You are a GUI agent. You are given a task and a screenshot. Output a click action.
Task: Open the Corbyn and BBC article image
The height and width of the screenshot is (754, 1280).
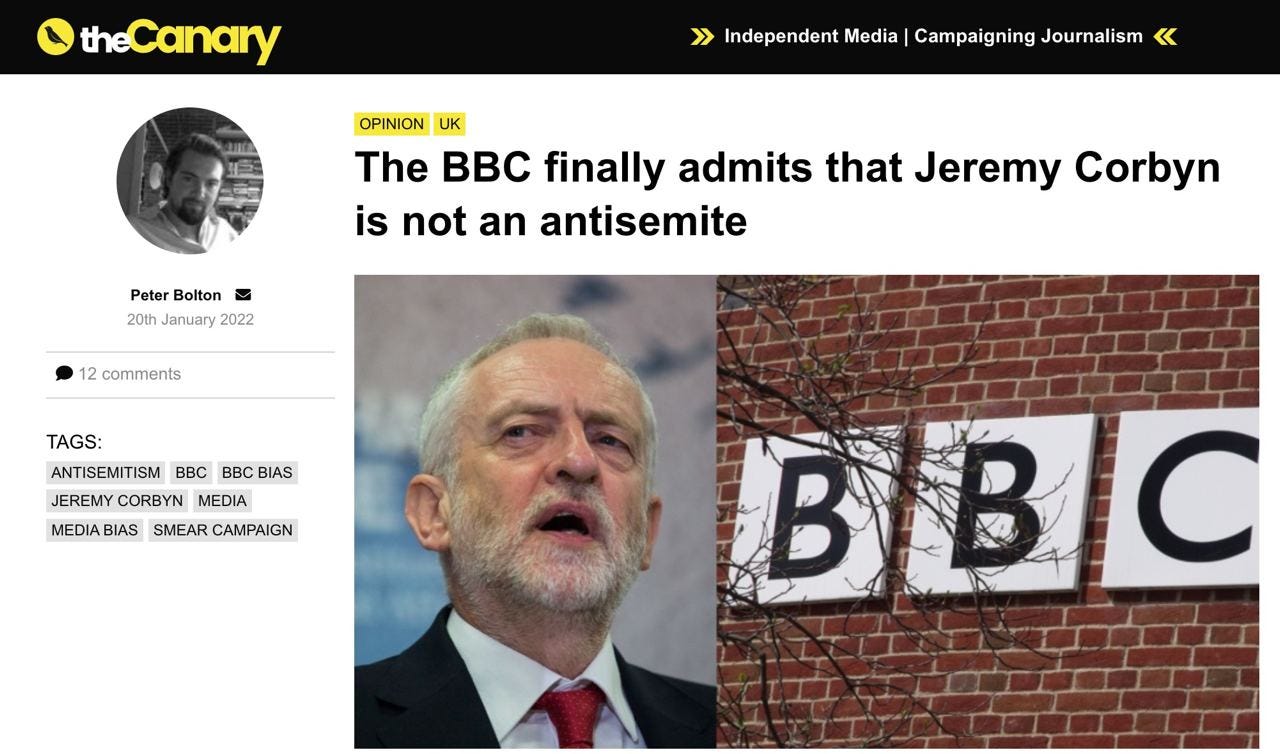(806, 511)
